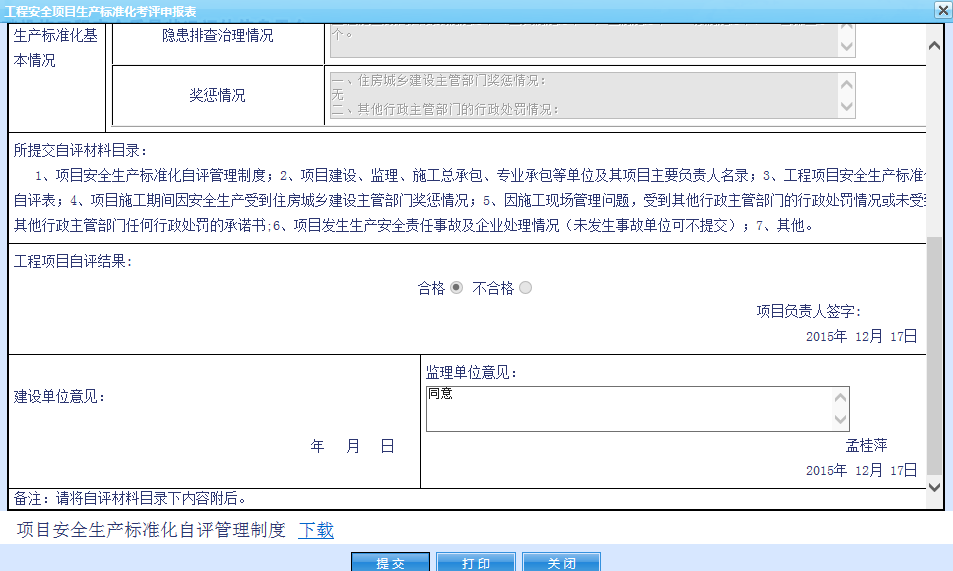The height and width of the screenshot is (571, 953).
Task: Click the main vertical scrollbar thumb
Action: (x=935, y=355)
